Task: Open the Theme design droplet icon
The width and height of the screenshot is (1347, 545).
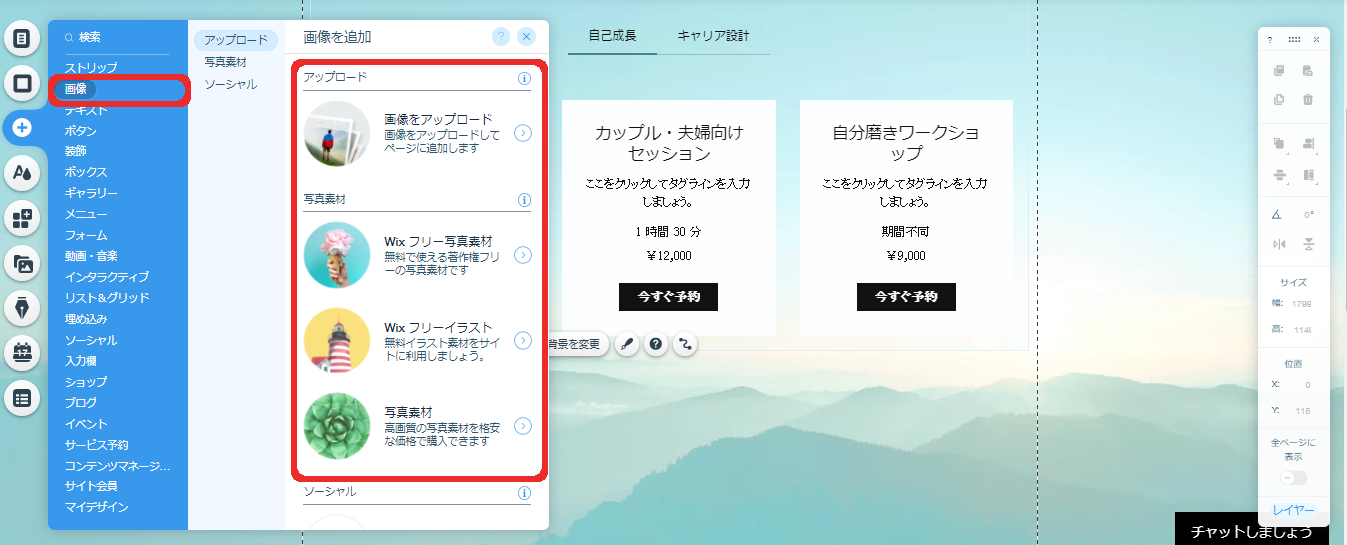Action: click(x=21, y=173)
